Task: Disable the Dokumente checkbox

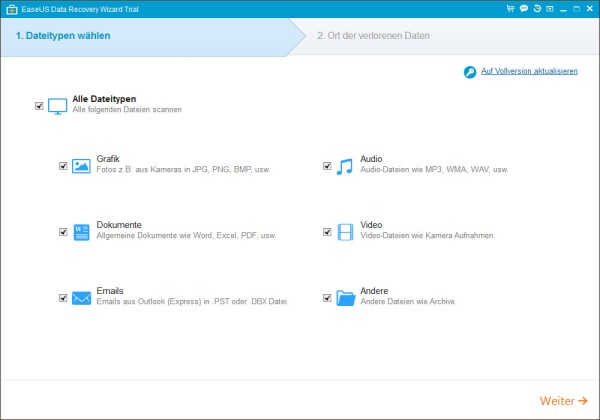Action: coord(63,232)
